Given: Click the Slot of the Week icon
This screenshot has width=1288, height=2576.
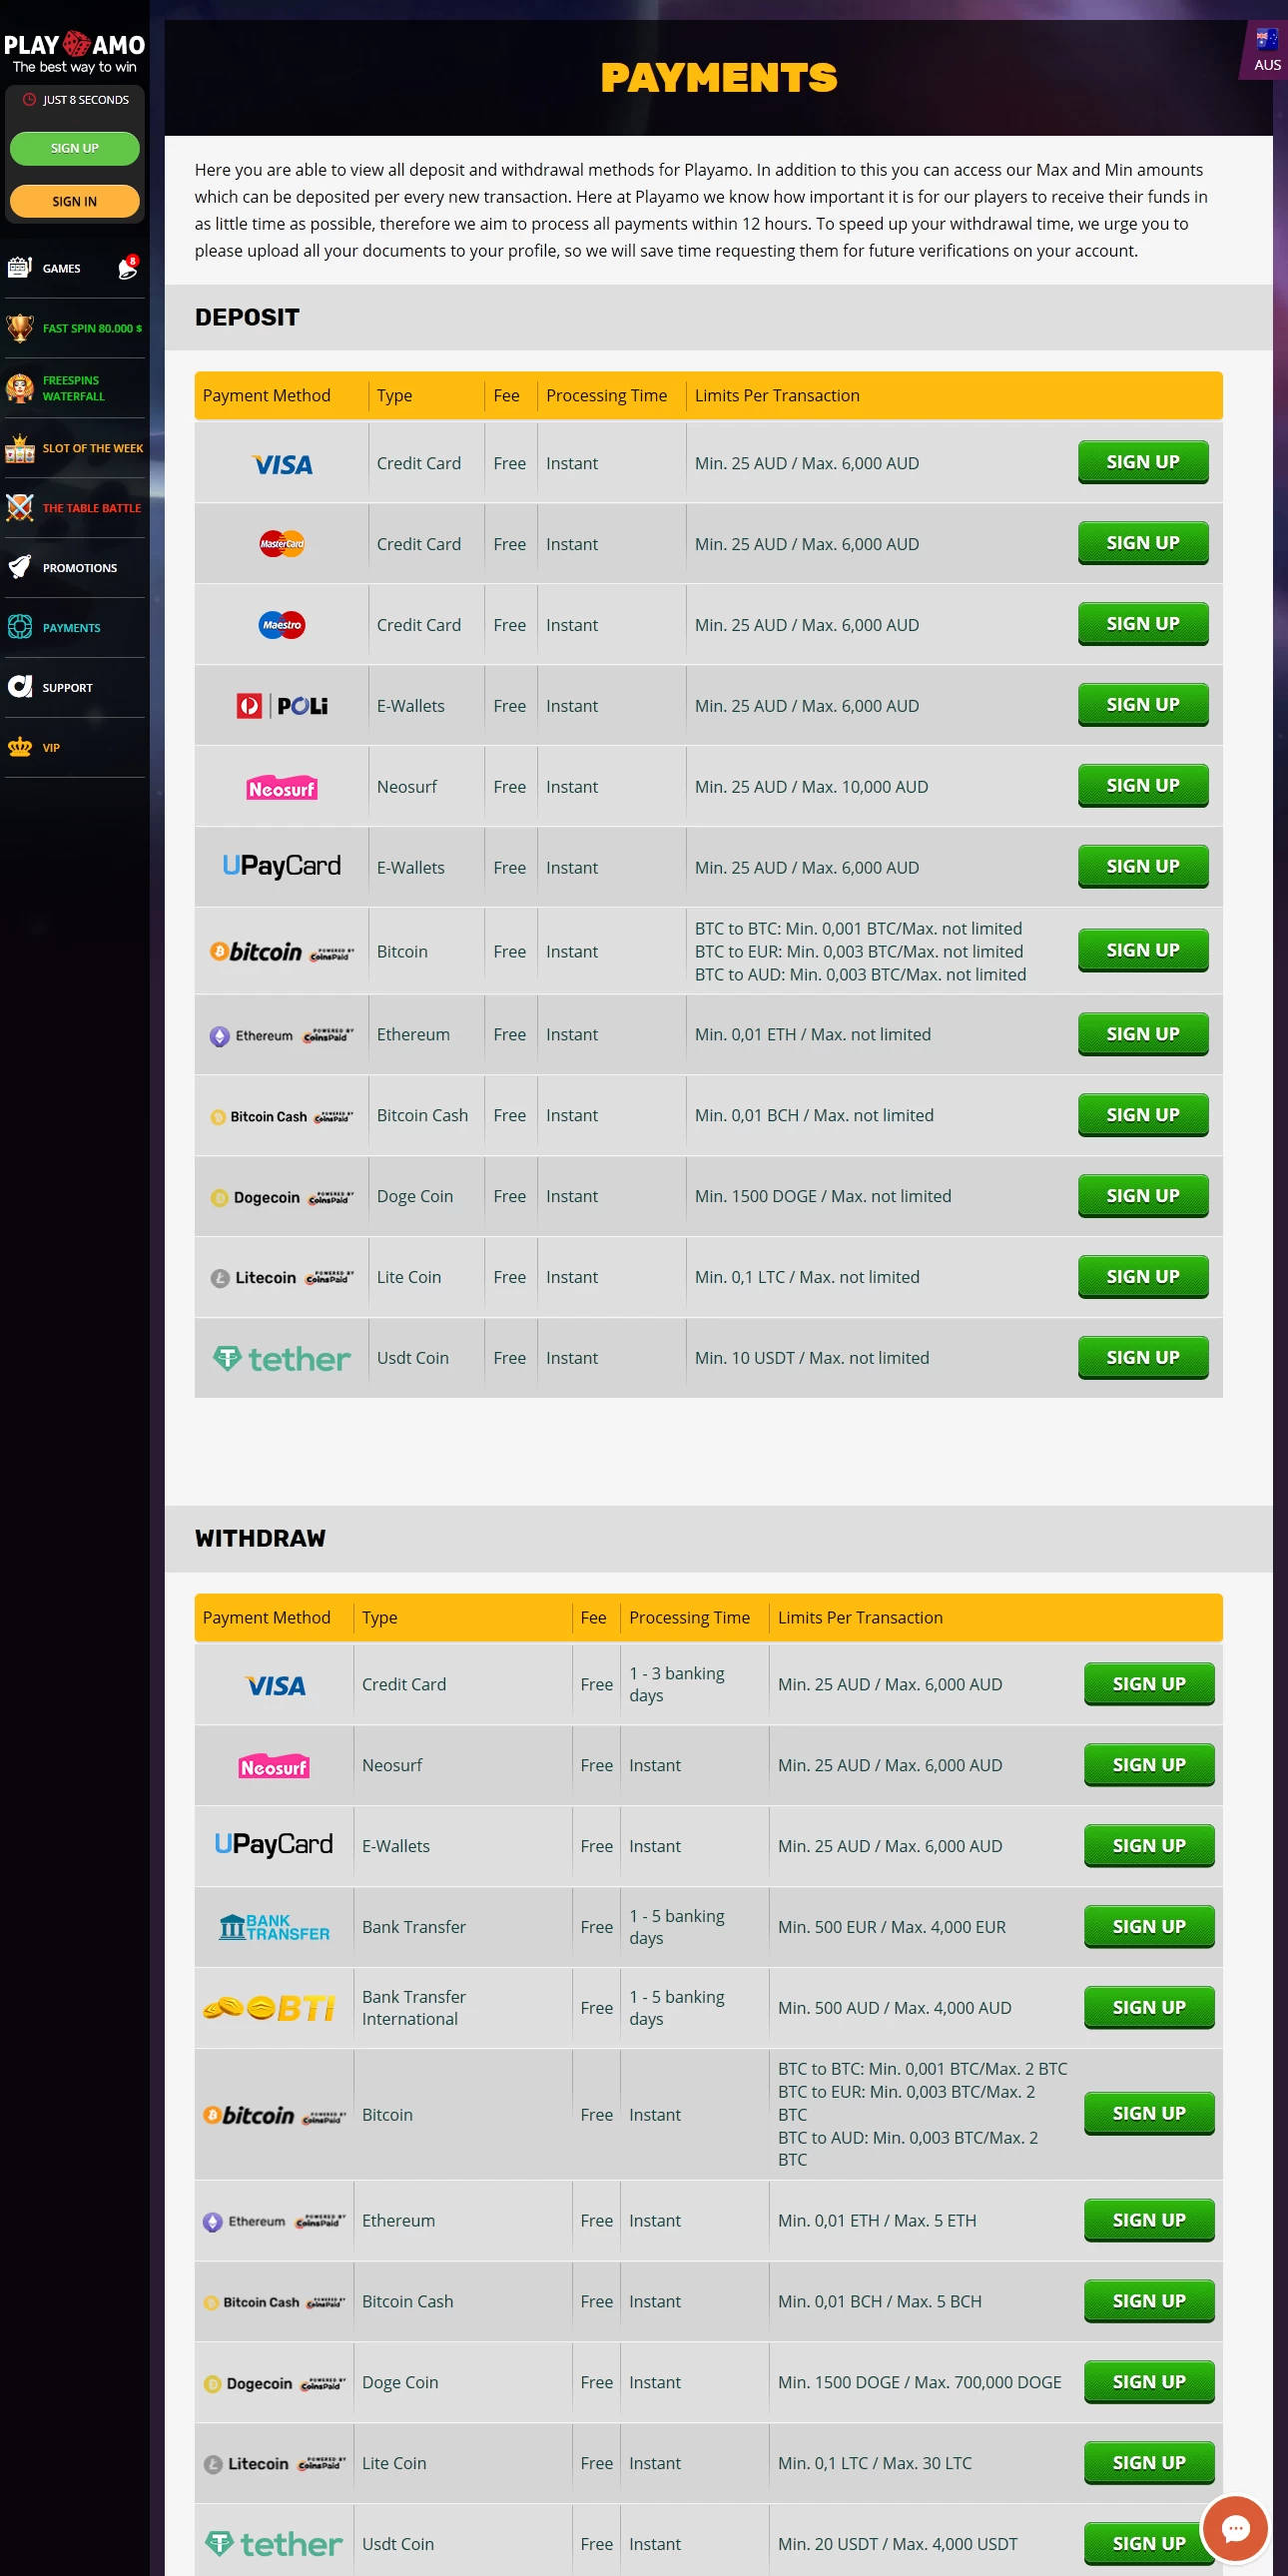Looking at the screenshot, I should click(20, 448).
